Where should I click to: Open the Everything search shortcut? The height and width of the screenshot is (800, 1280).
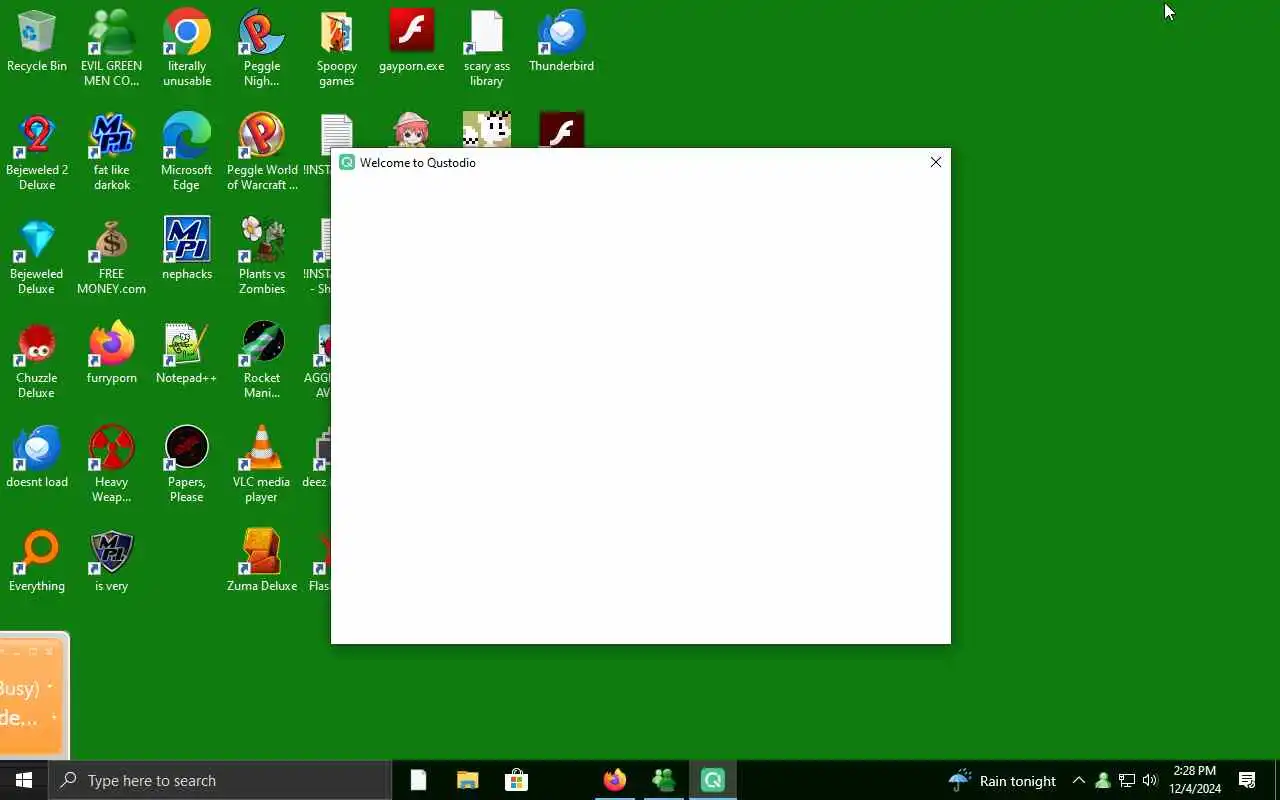pos(37,561)
